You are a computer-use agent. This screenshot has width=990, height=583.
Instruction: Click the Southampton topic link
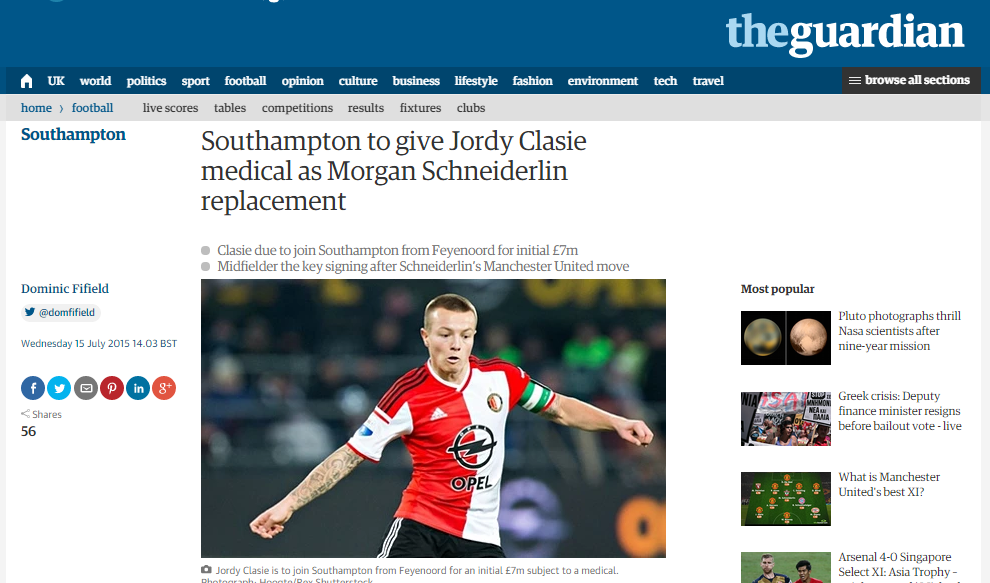[x=73, y=135]
